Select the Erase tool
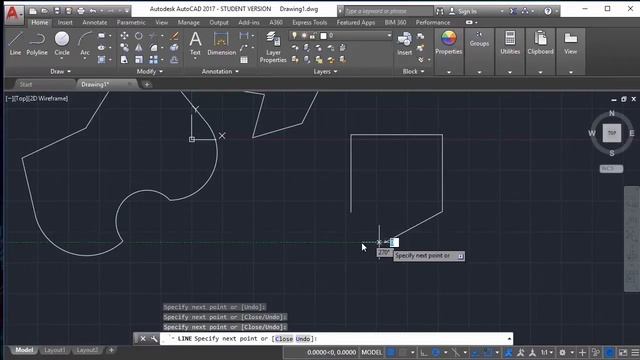640x360 pixels. pos(174,36)
